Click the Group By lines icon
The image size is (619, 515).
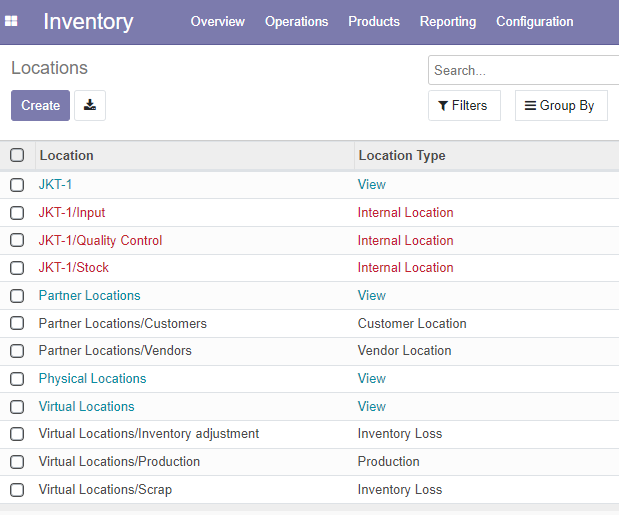(530, 105)
